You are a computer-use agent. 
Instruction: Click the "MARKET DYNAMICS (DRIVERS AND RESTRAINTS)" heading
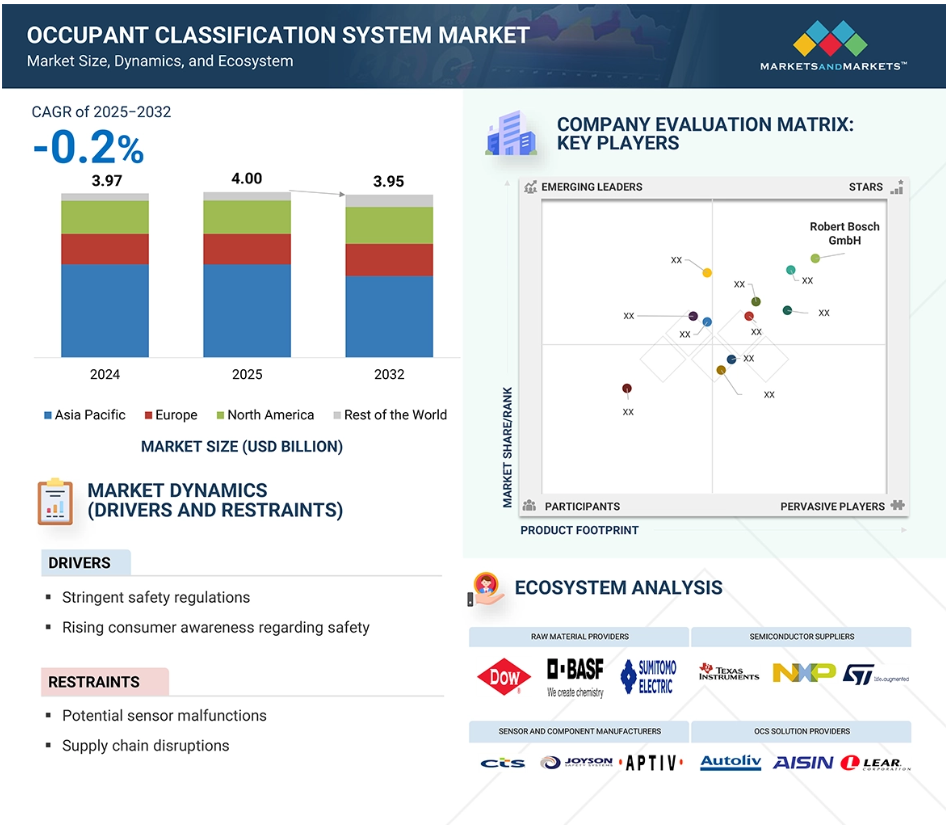tap(215, 500)
